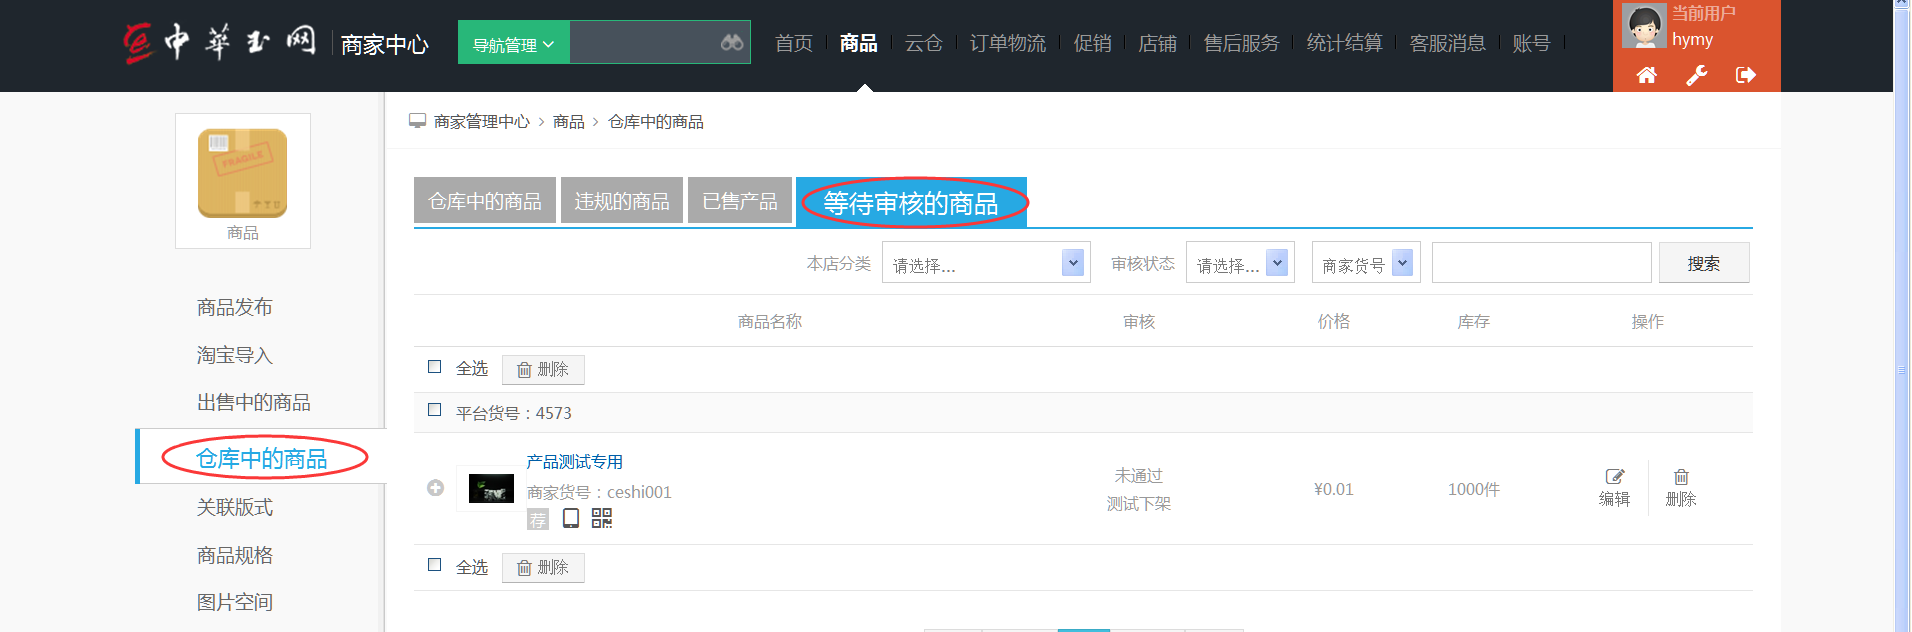
Task: Click the 中华玉网 site logo
Action: pyautogui.click(x=219, y=42)
